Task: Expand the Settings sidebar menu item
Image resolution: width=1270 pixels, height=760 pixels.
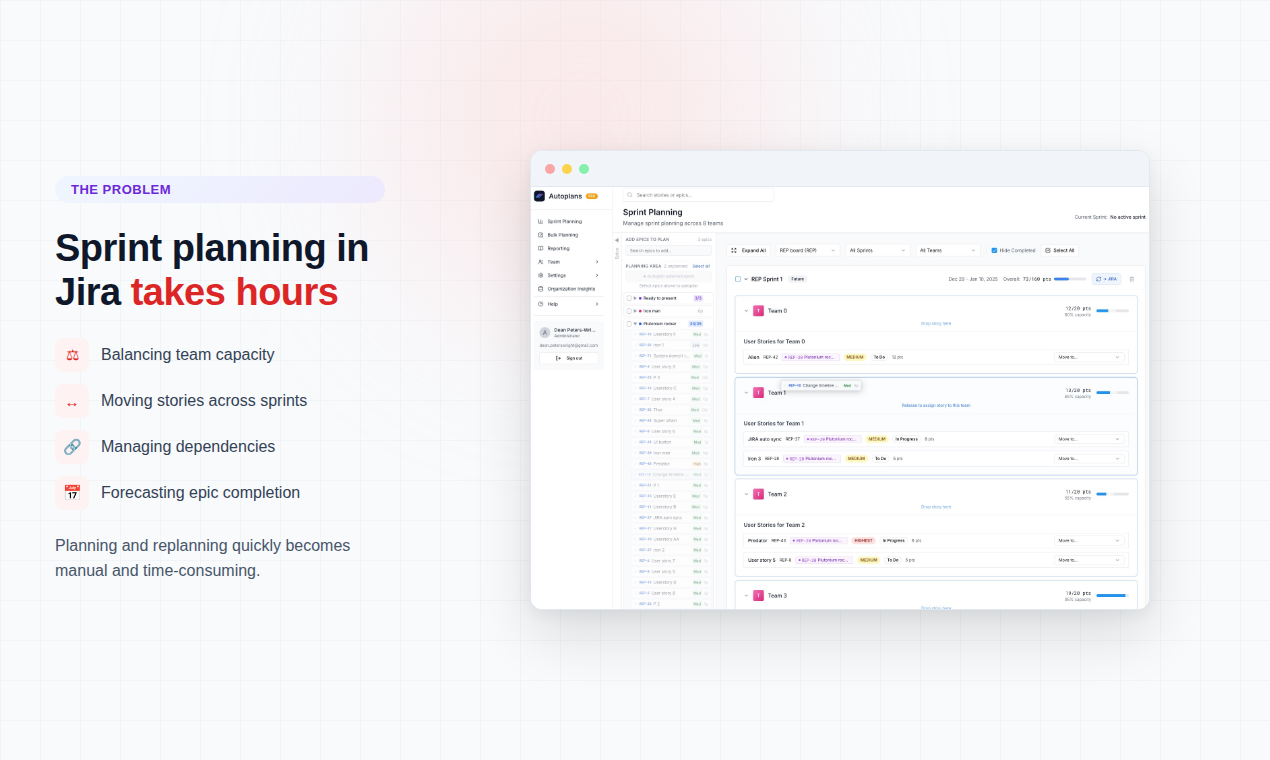Action: [x=570, y=275]
